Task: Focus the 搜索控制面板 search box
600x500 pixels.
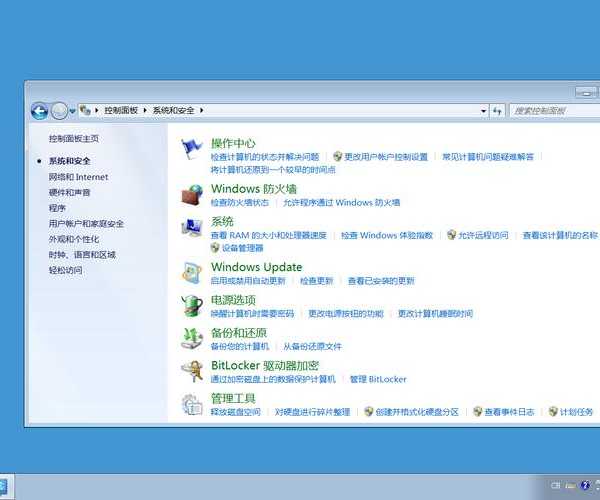Action: point(555,111)
